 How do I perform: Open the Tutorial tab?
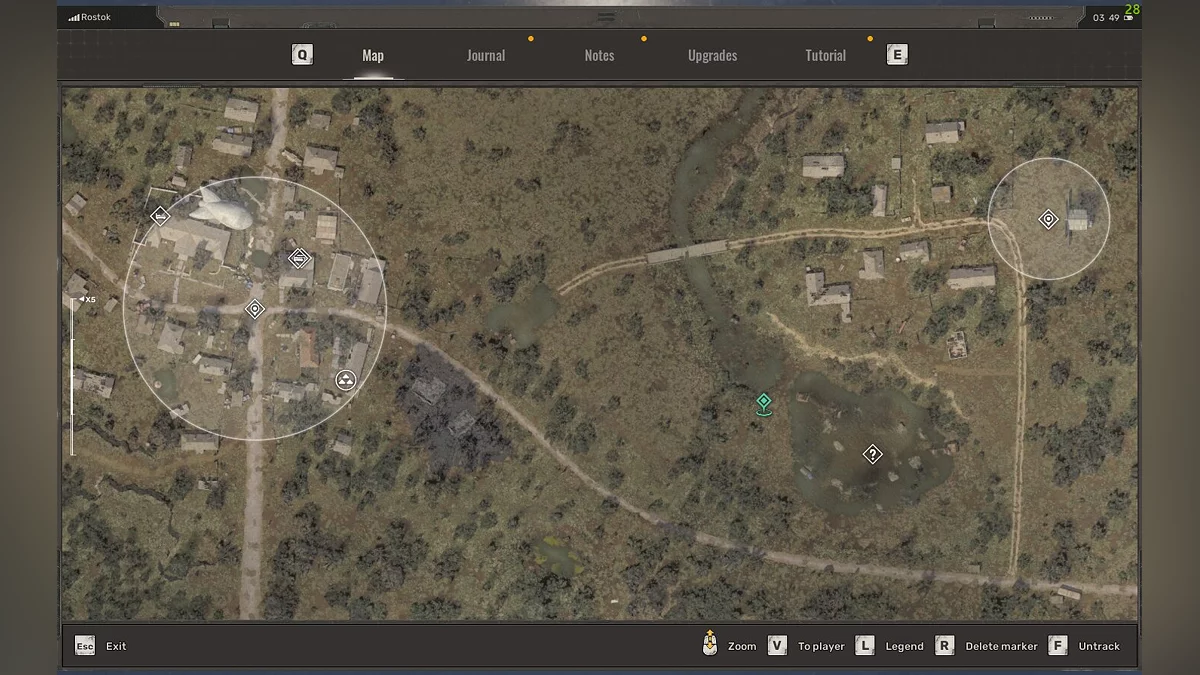[826, 56]
